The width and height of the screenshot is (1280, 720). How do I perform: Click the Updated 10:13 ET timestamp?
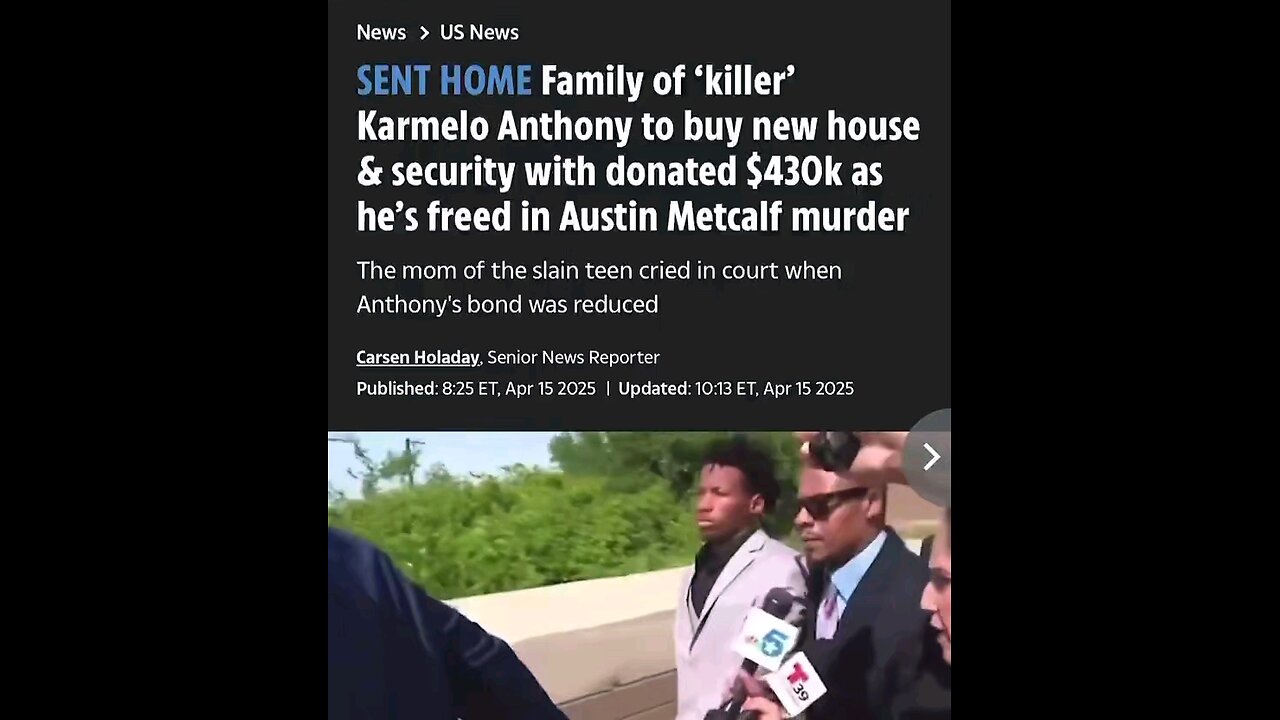click(x=736, y=388)
